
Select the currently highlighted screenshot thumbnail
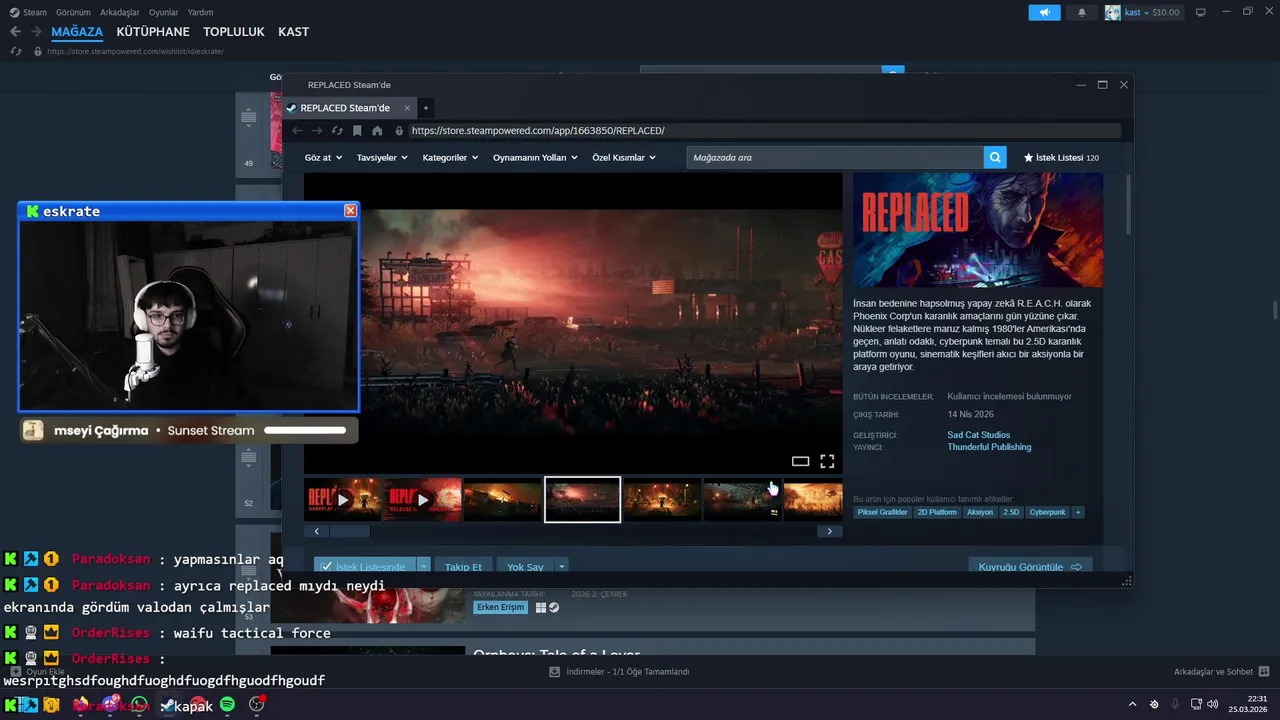(582, 499)
